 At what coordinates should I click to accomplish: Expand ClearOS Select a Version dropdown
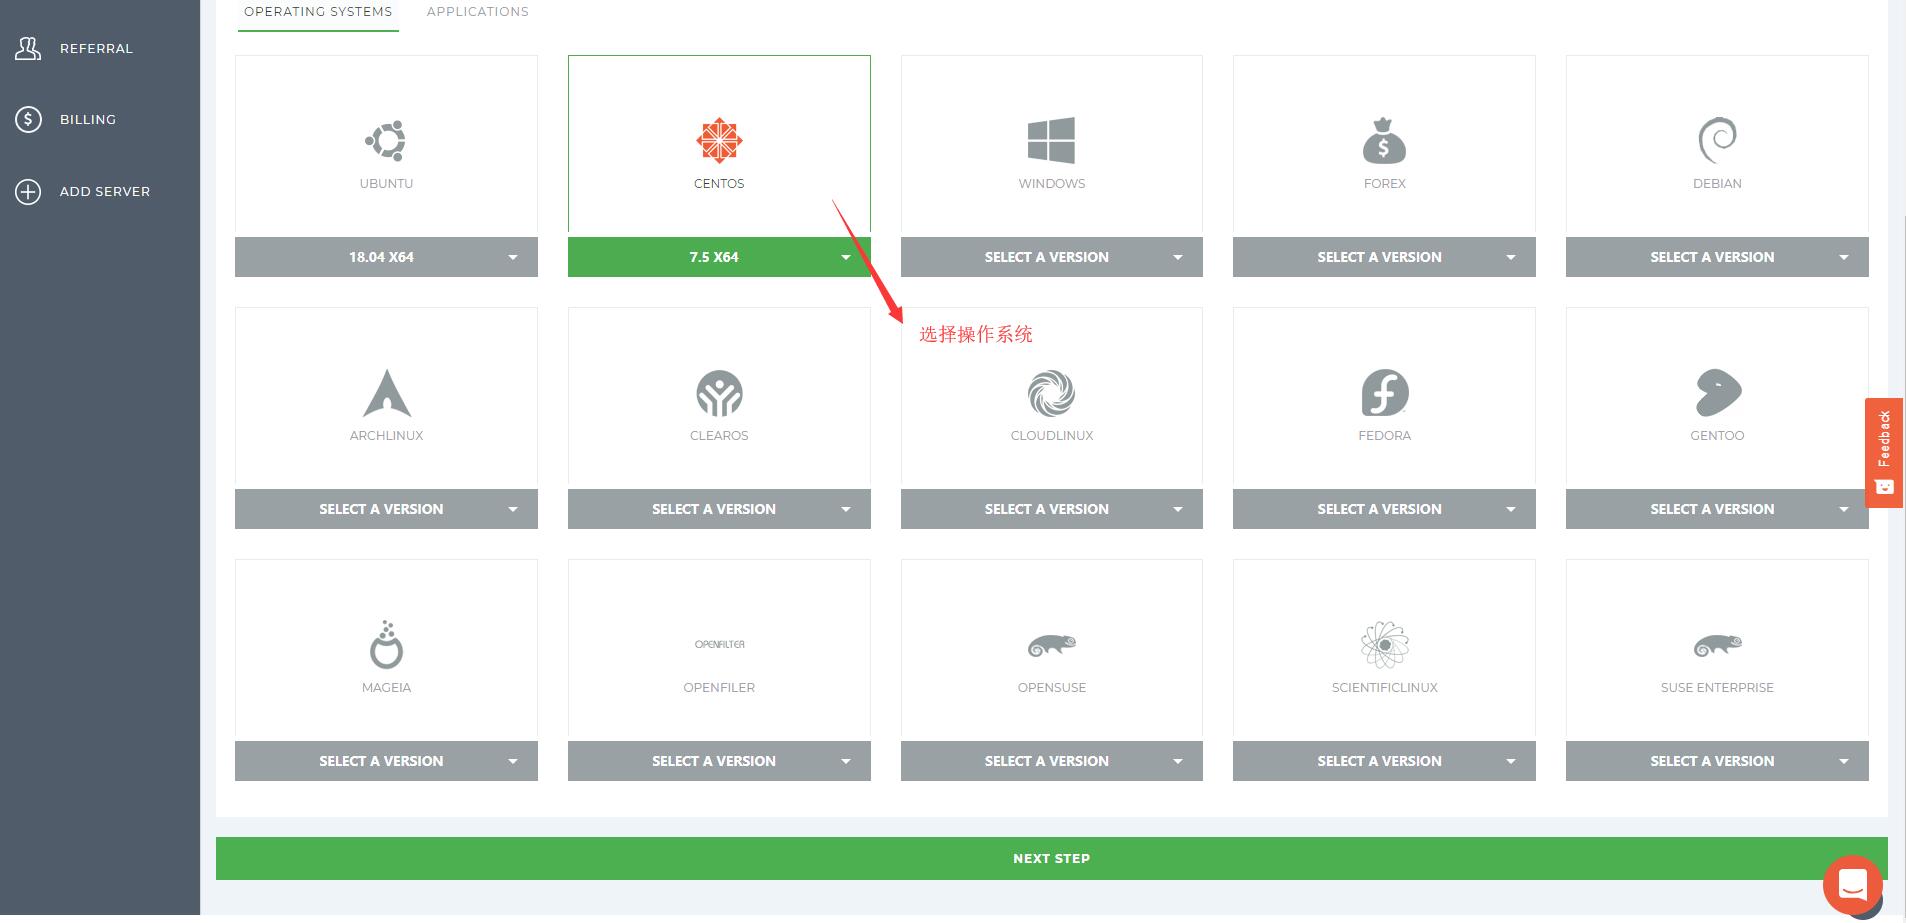coord(719,509)
